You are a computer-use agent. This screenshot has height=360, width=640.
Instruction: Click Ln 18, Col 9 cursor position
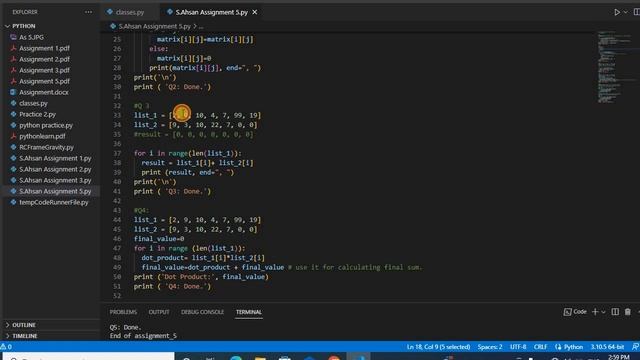click(x=438, y=347)
